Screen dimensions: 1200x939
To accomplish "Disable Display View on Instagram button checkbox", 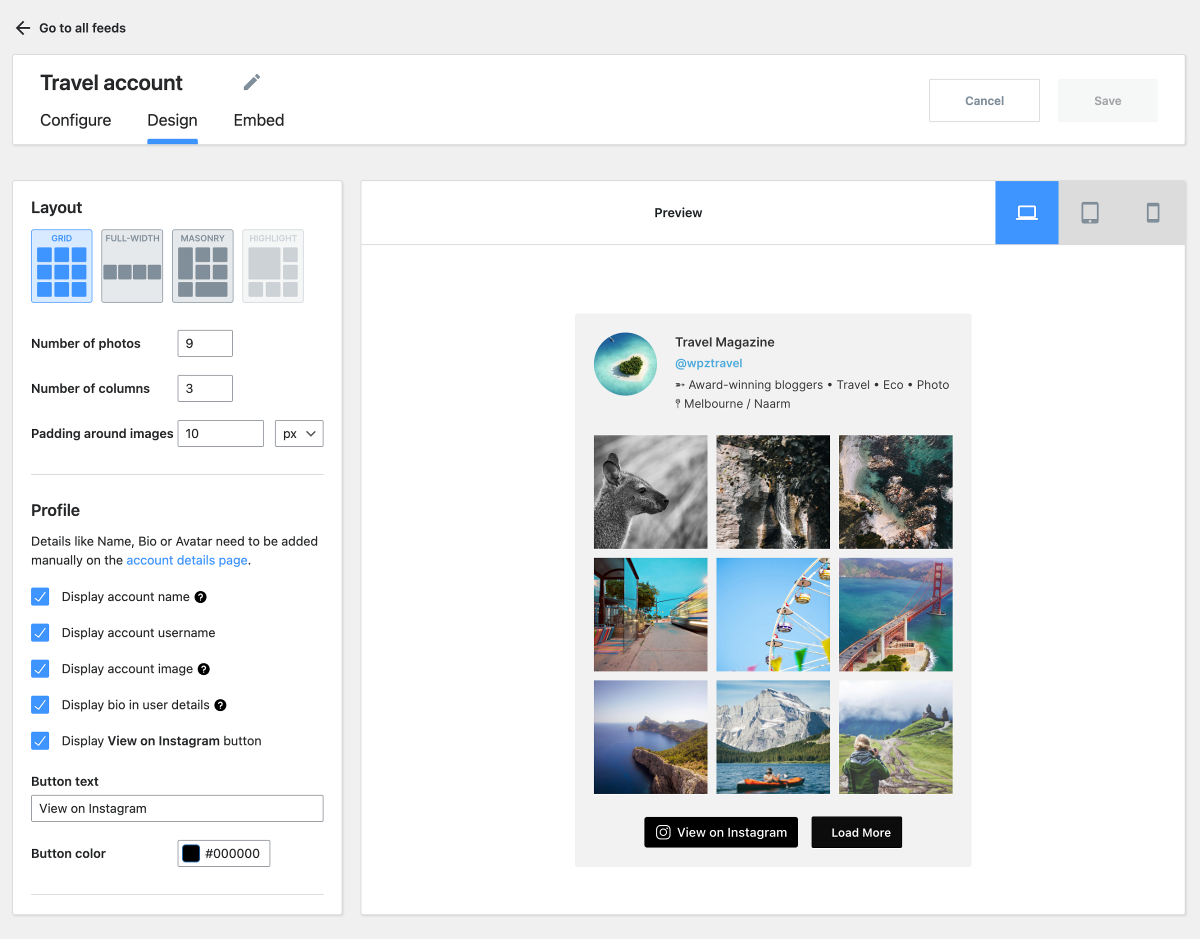I will [40, 741].
